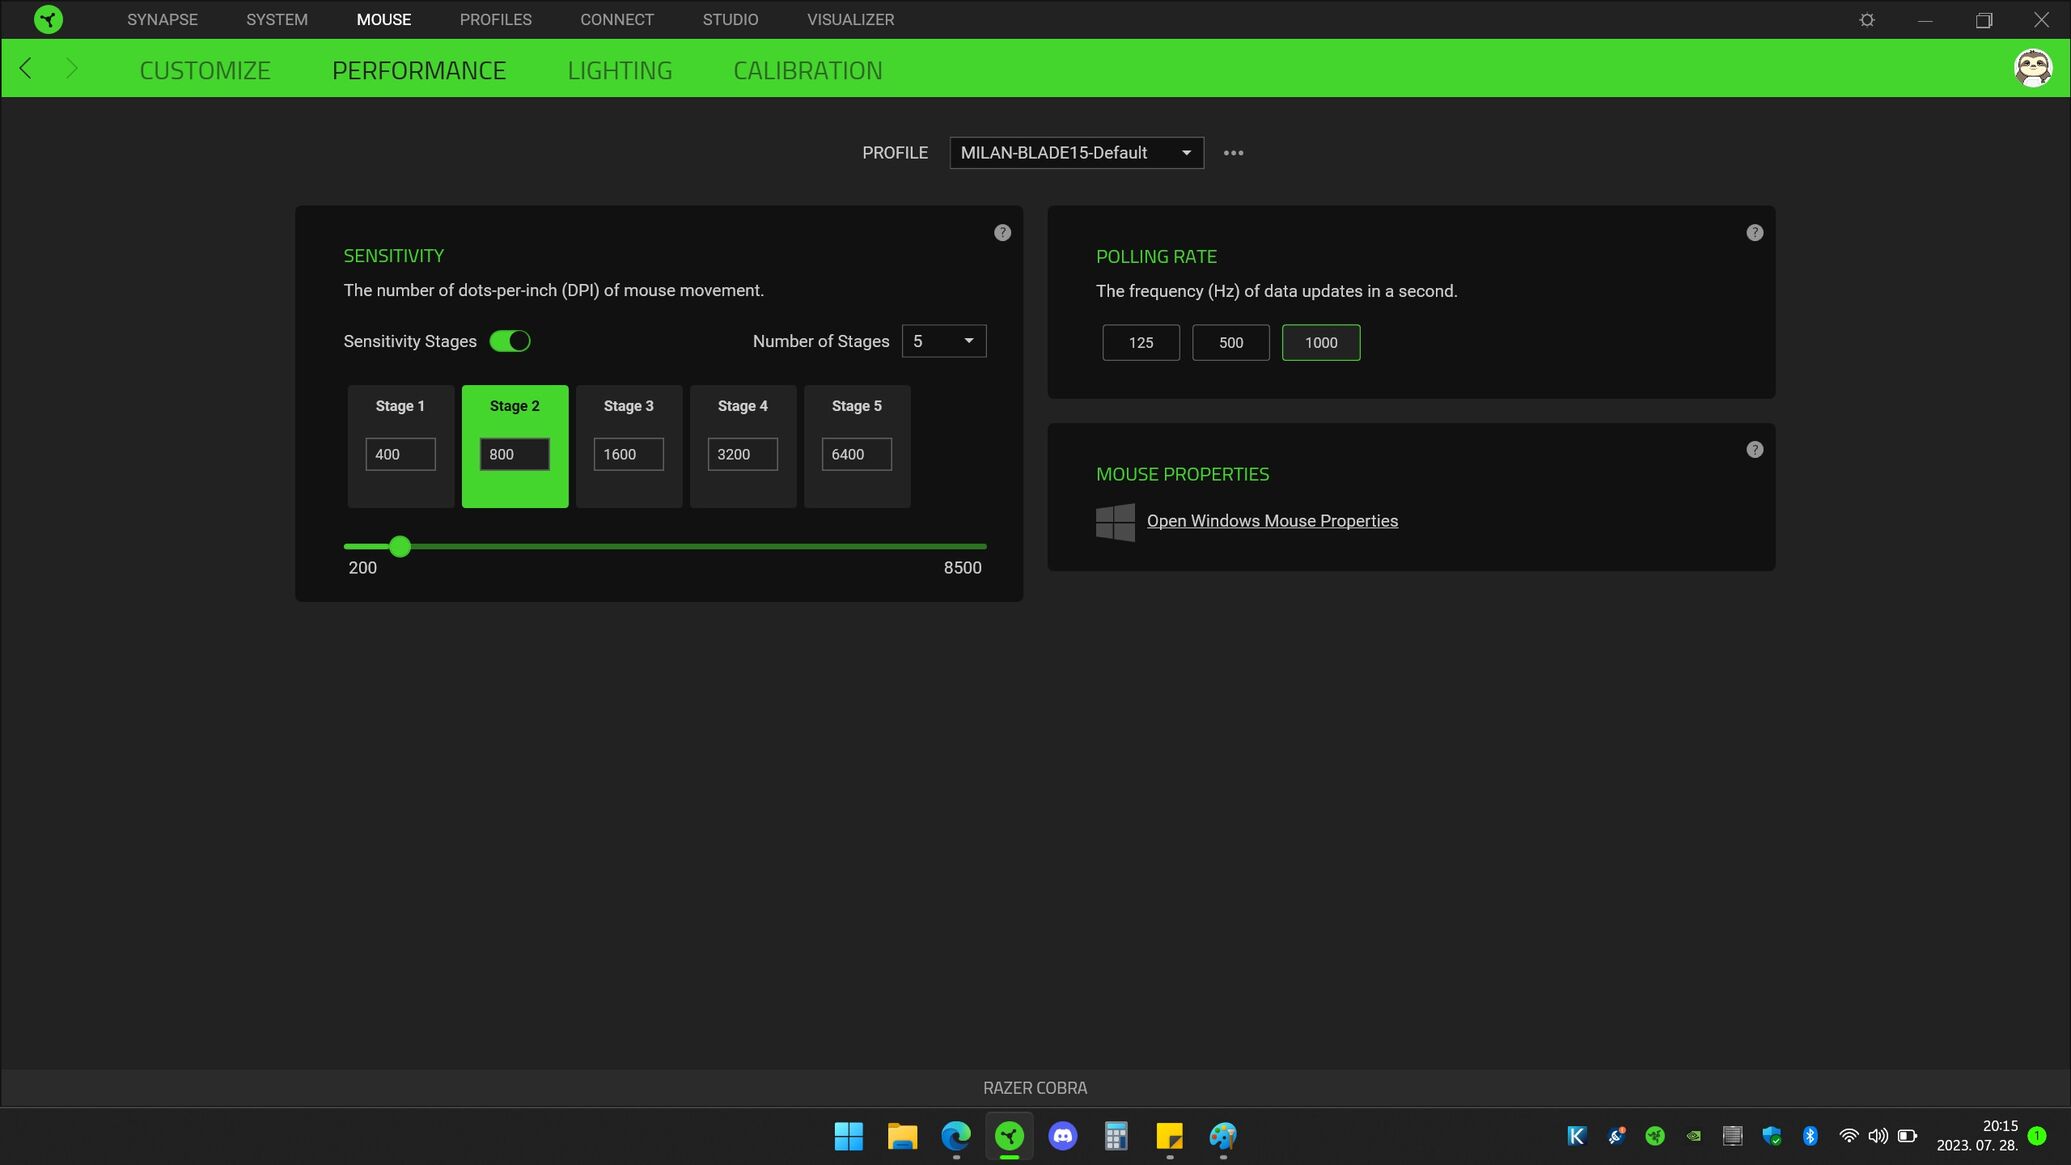Click the Stage 3 DPI input field

pyautogui.click(x=628, y=454)
